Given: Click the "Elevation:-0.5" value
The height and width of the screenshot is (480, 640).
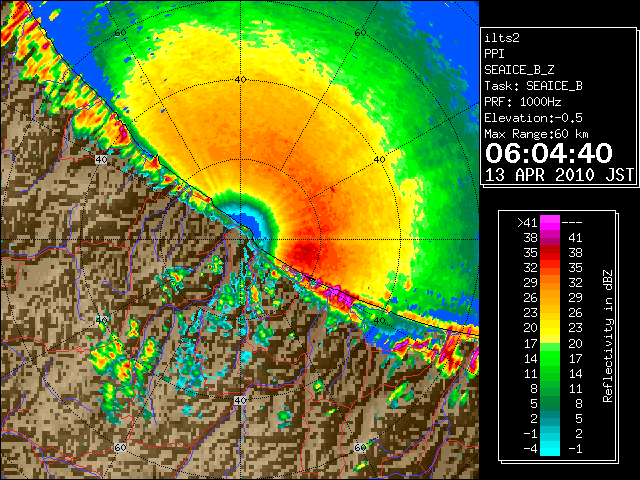Looking at the screenshot, I should pos(533,118).
